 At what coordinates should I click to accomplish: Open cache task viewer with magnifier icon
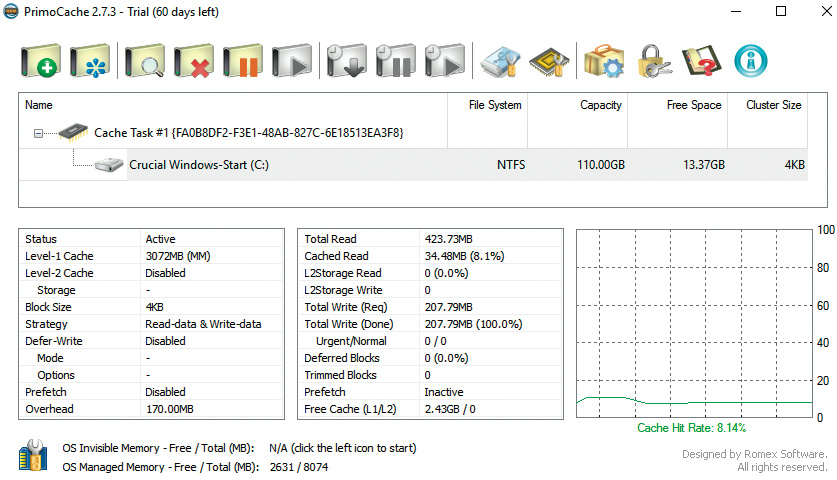click(x=145, y=61)
